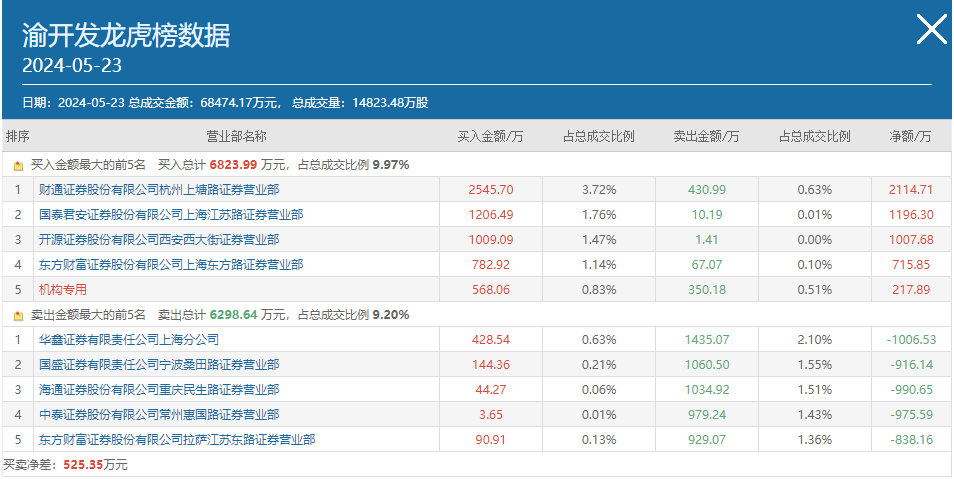
Task: Open 开源证券西安西大街证券营业部 link
Action: 159,240
